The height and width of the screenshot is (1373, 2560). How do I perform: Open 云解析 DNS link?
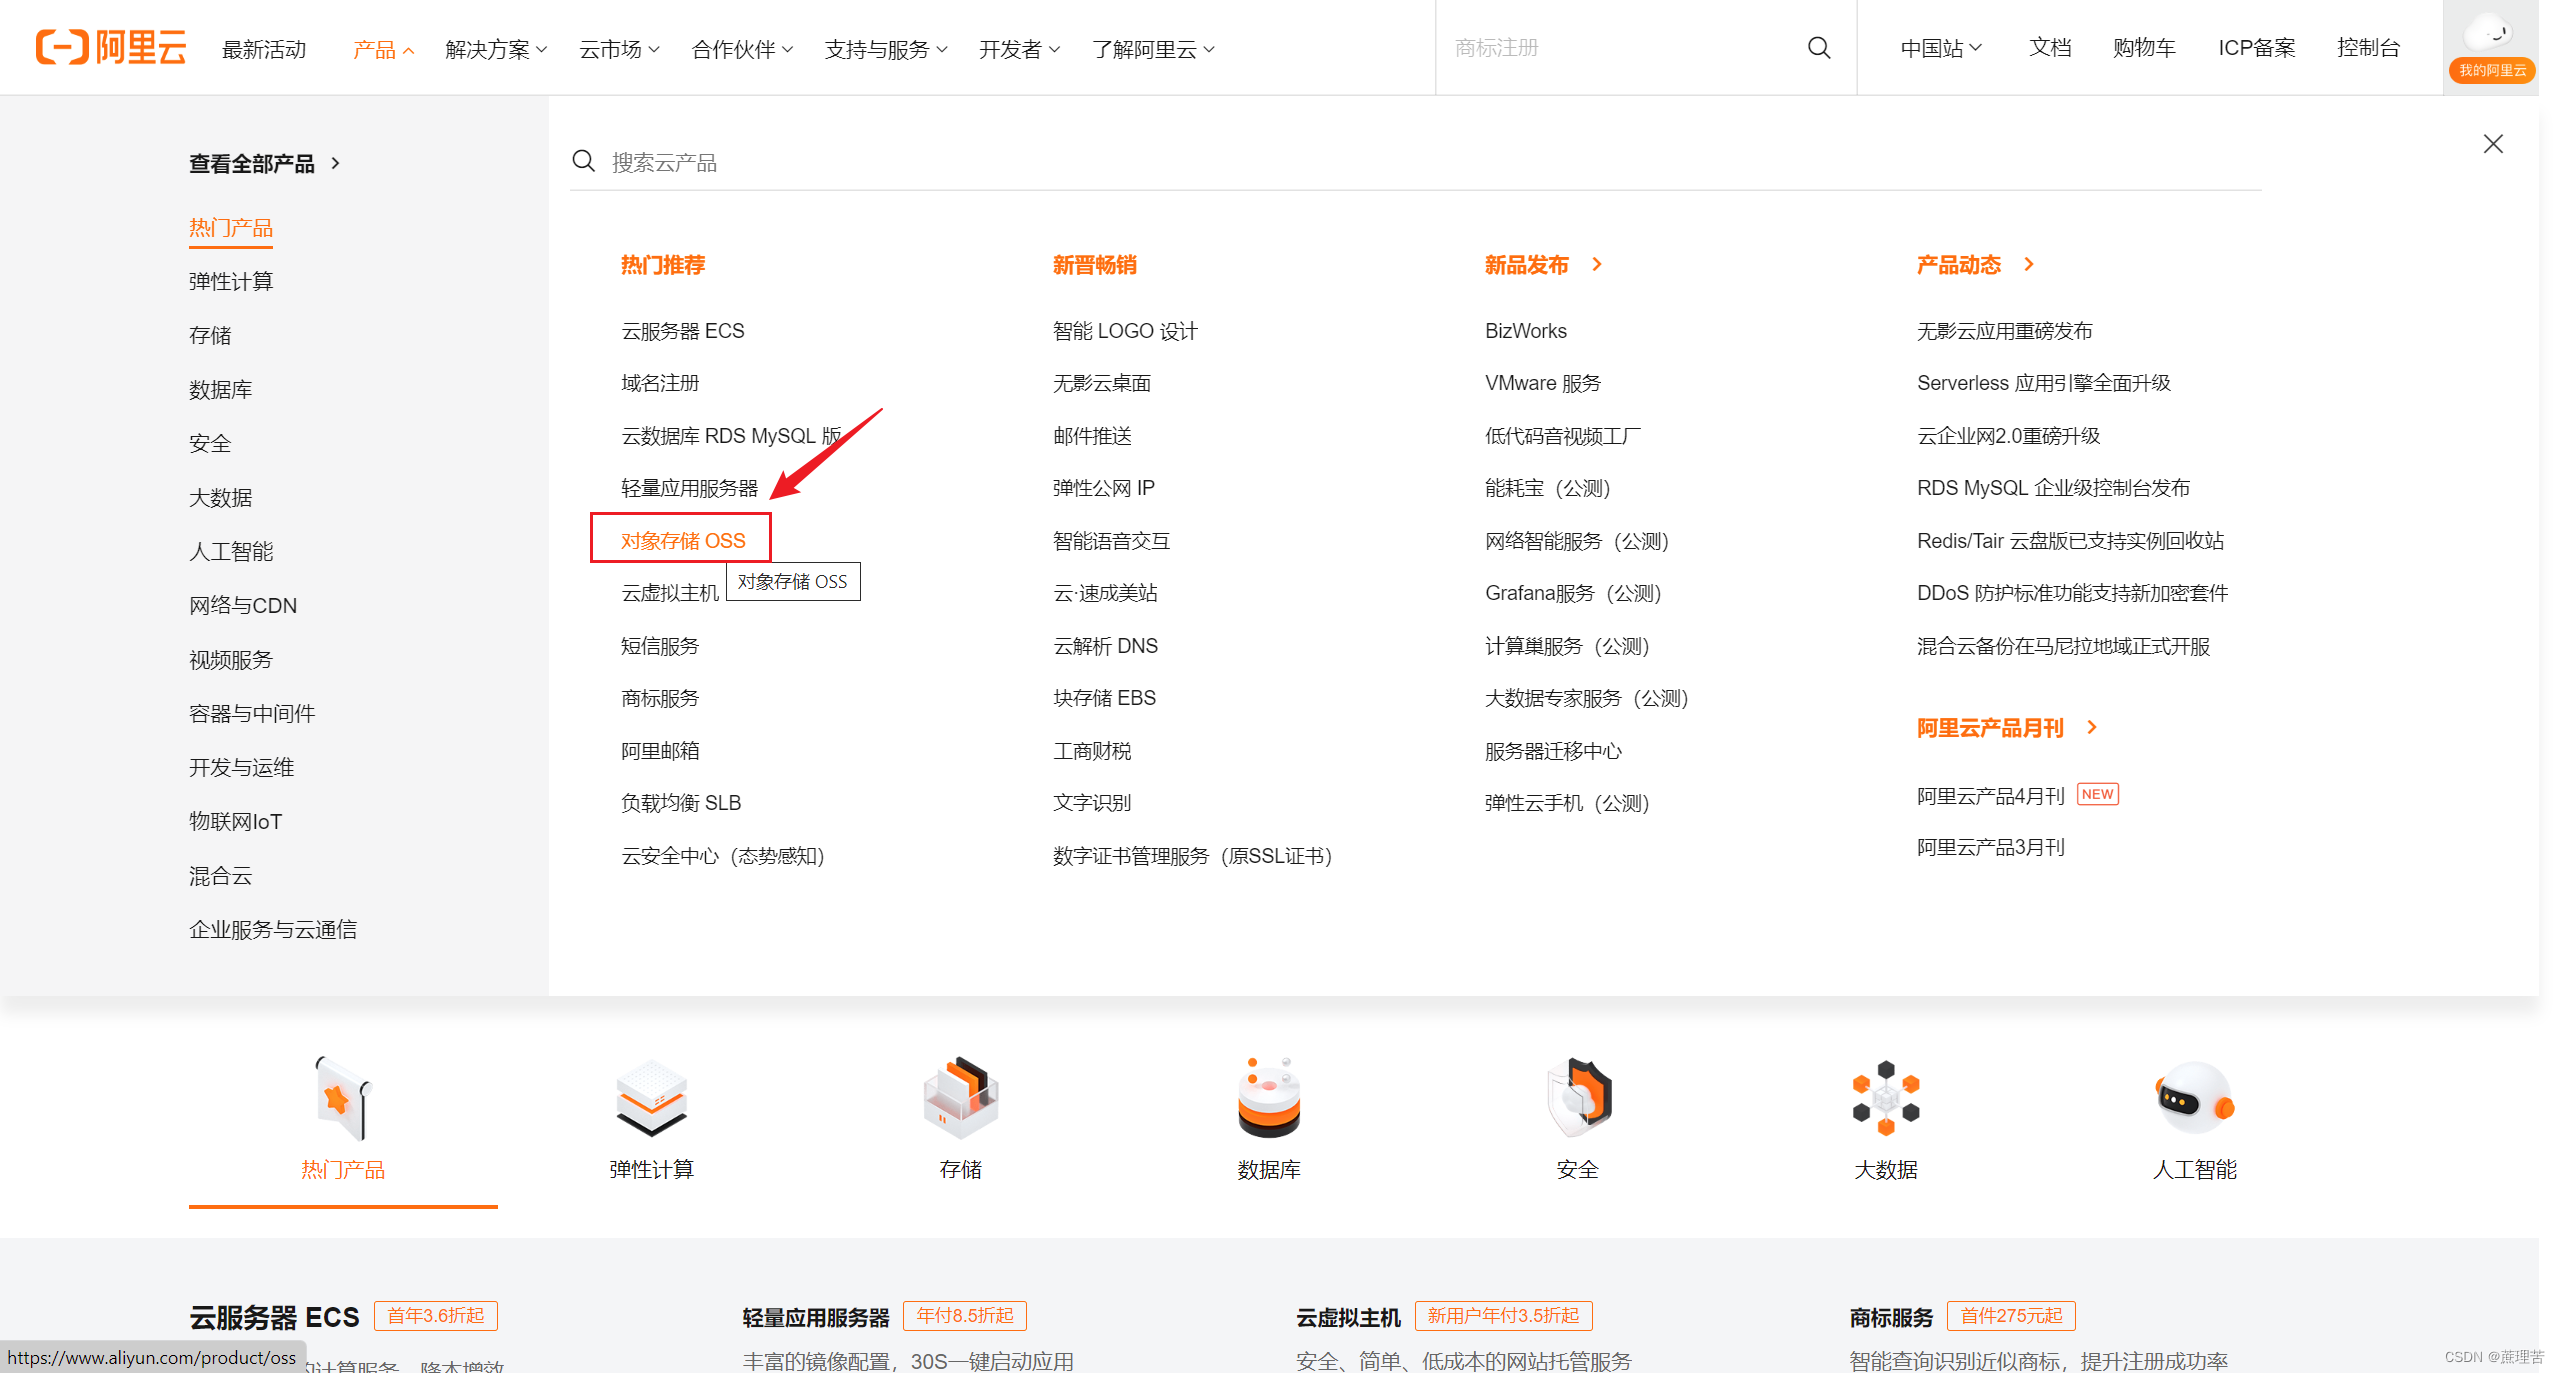pyautogui.click(x=1105, y=645)
